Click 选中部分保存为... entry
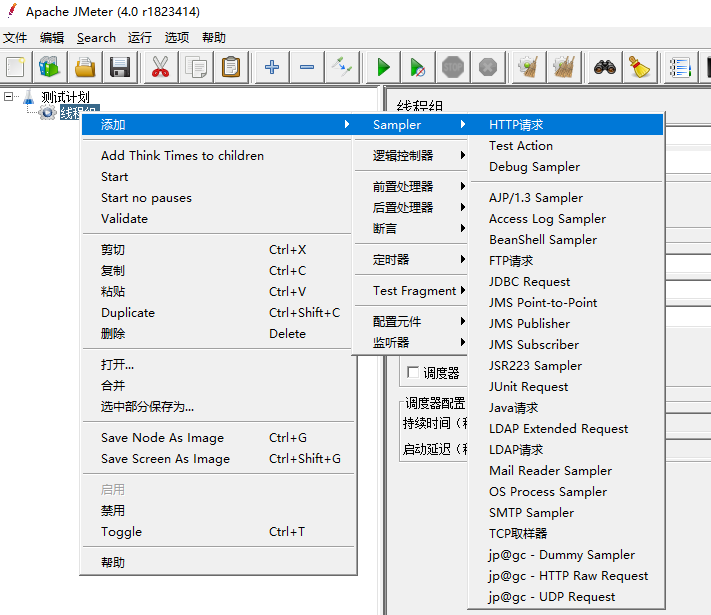The image size is (711, 615). click(217, 406)
